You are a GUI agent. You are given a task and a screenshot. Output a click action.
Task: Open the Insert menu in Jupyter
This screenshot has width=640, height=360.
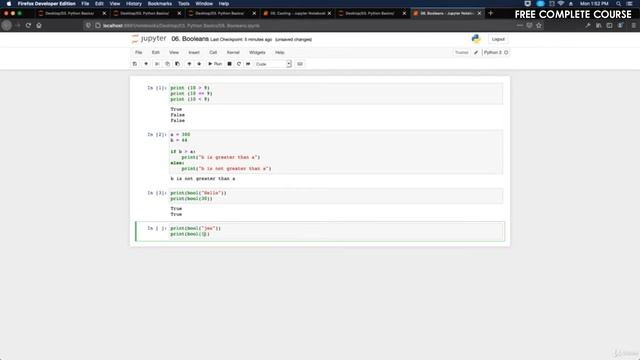[x=194, y=53]
